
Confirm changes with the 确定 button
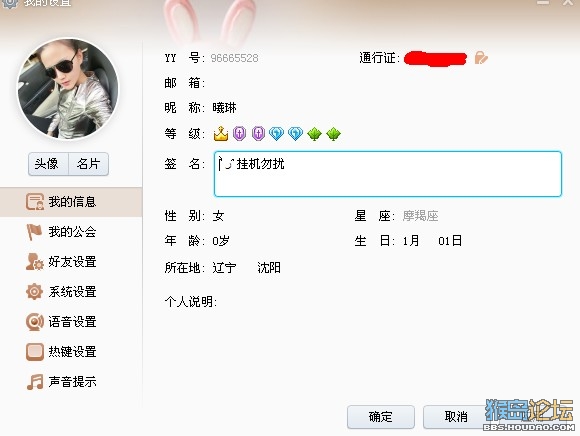[381, 417]
